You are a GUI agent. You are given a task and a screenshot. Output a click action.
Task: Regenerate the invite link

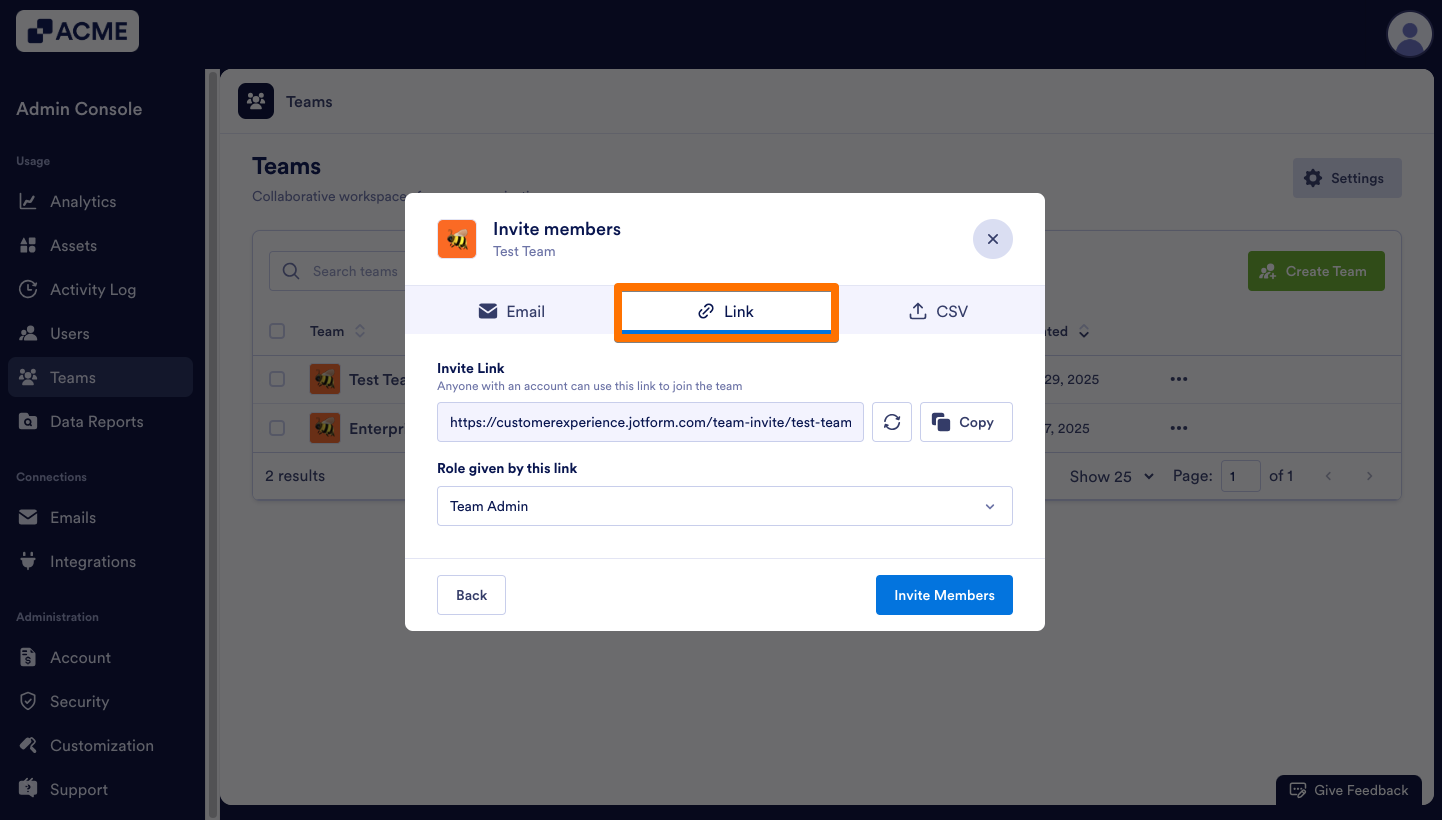tap(891, 421)
